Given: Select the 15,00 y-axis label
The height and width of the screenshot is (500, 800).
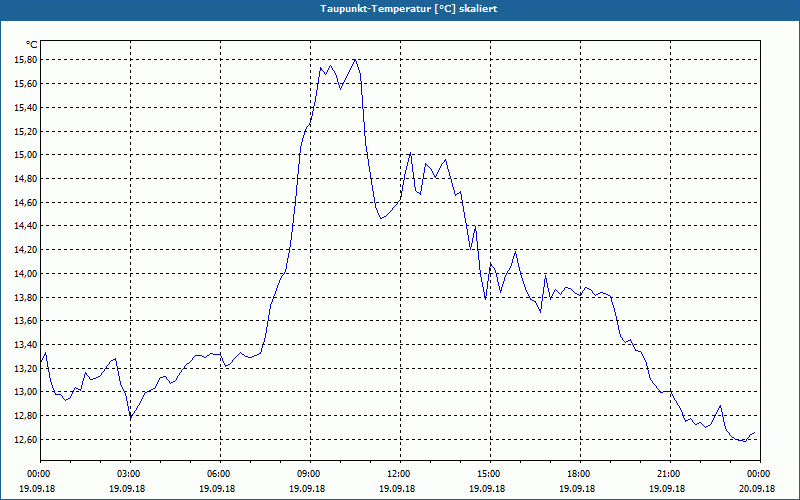Looking at the screenshot, I should pyautogui.click(x=26, y=155).
